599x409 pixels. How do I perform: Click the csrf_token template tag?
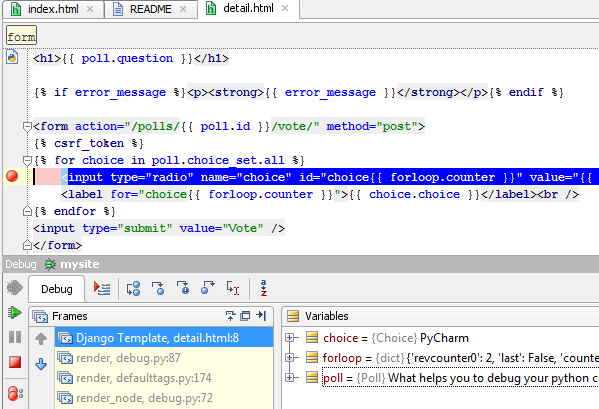[x=89, y=144]
